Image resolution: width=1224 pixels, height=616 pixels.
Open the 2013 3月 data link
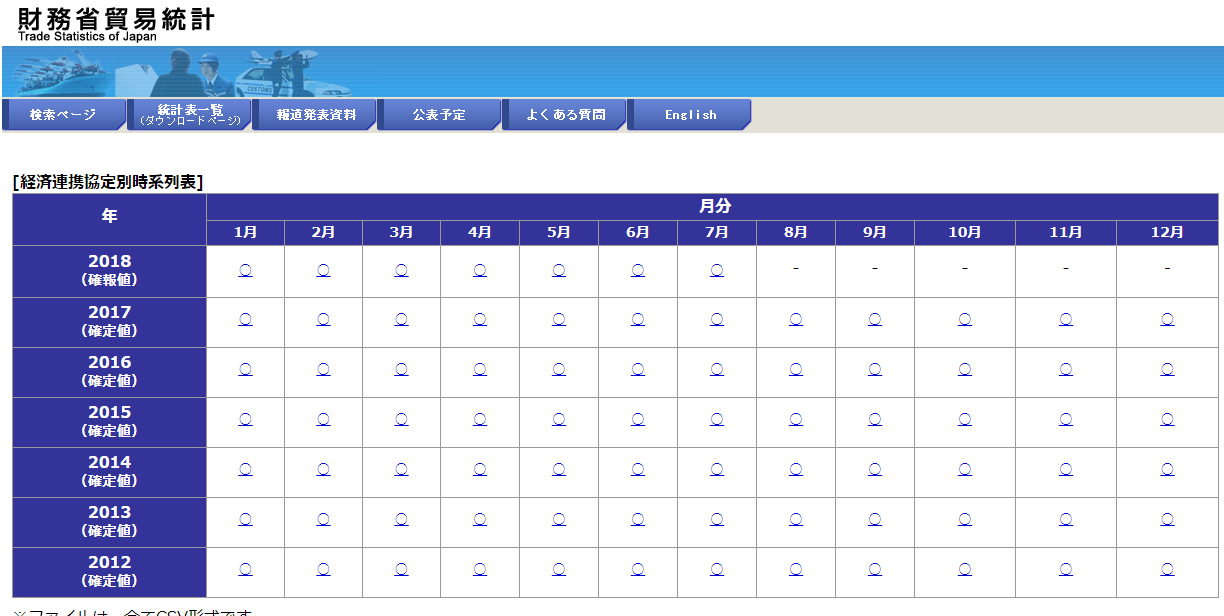point(401,520)
